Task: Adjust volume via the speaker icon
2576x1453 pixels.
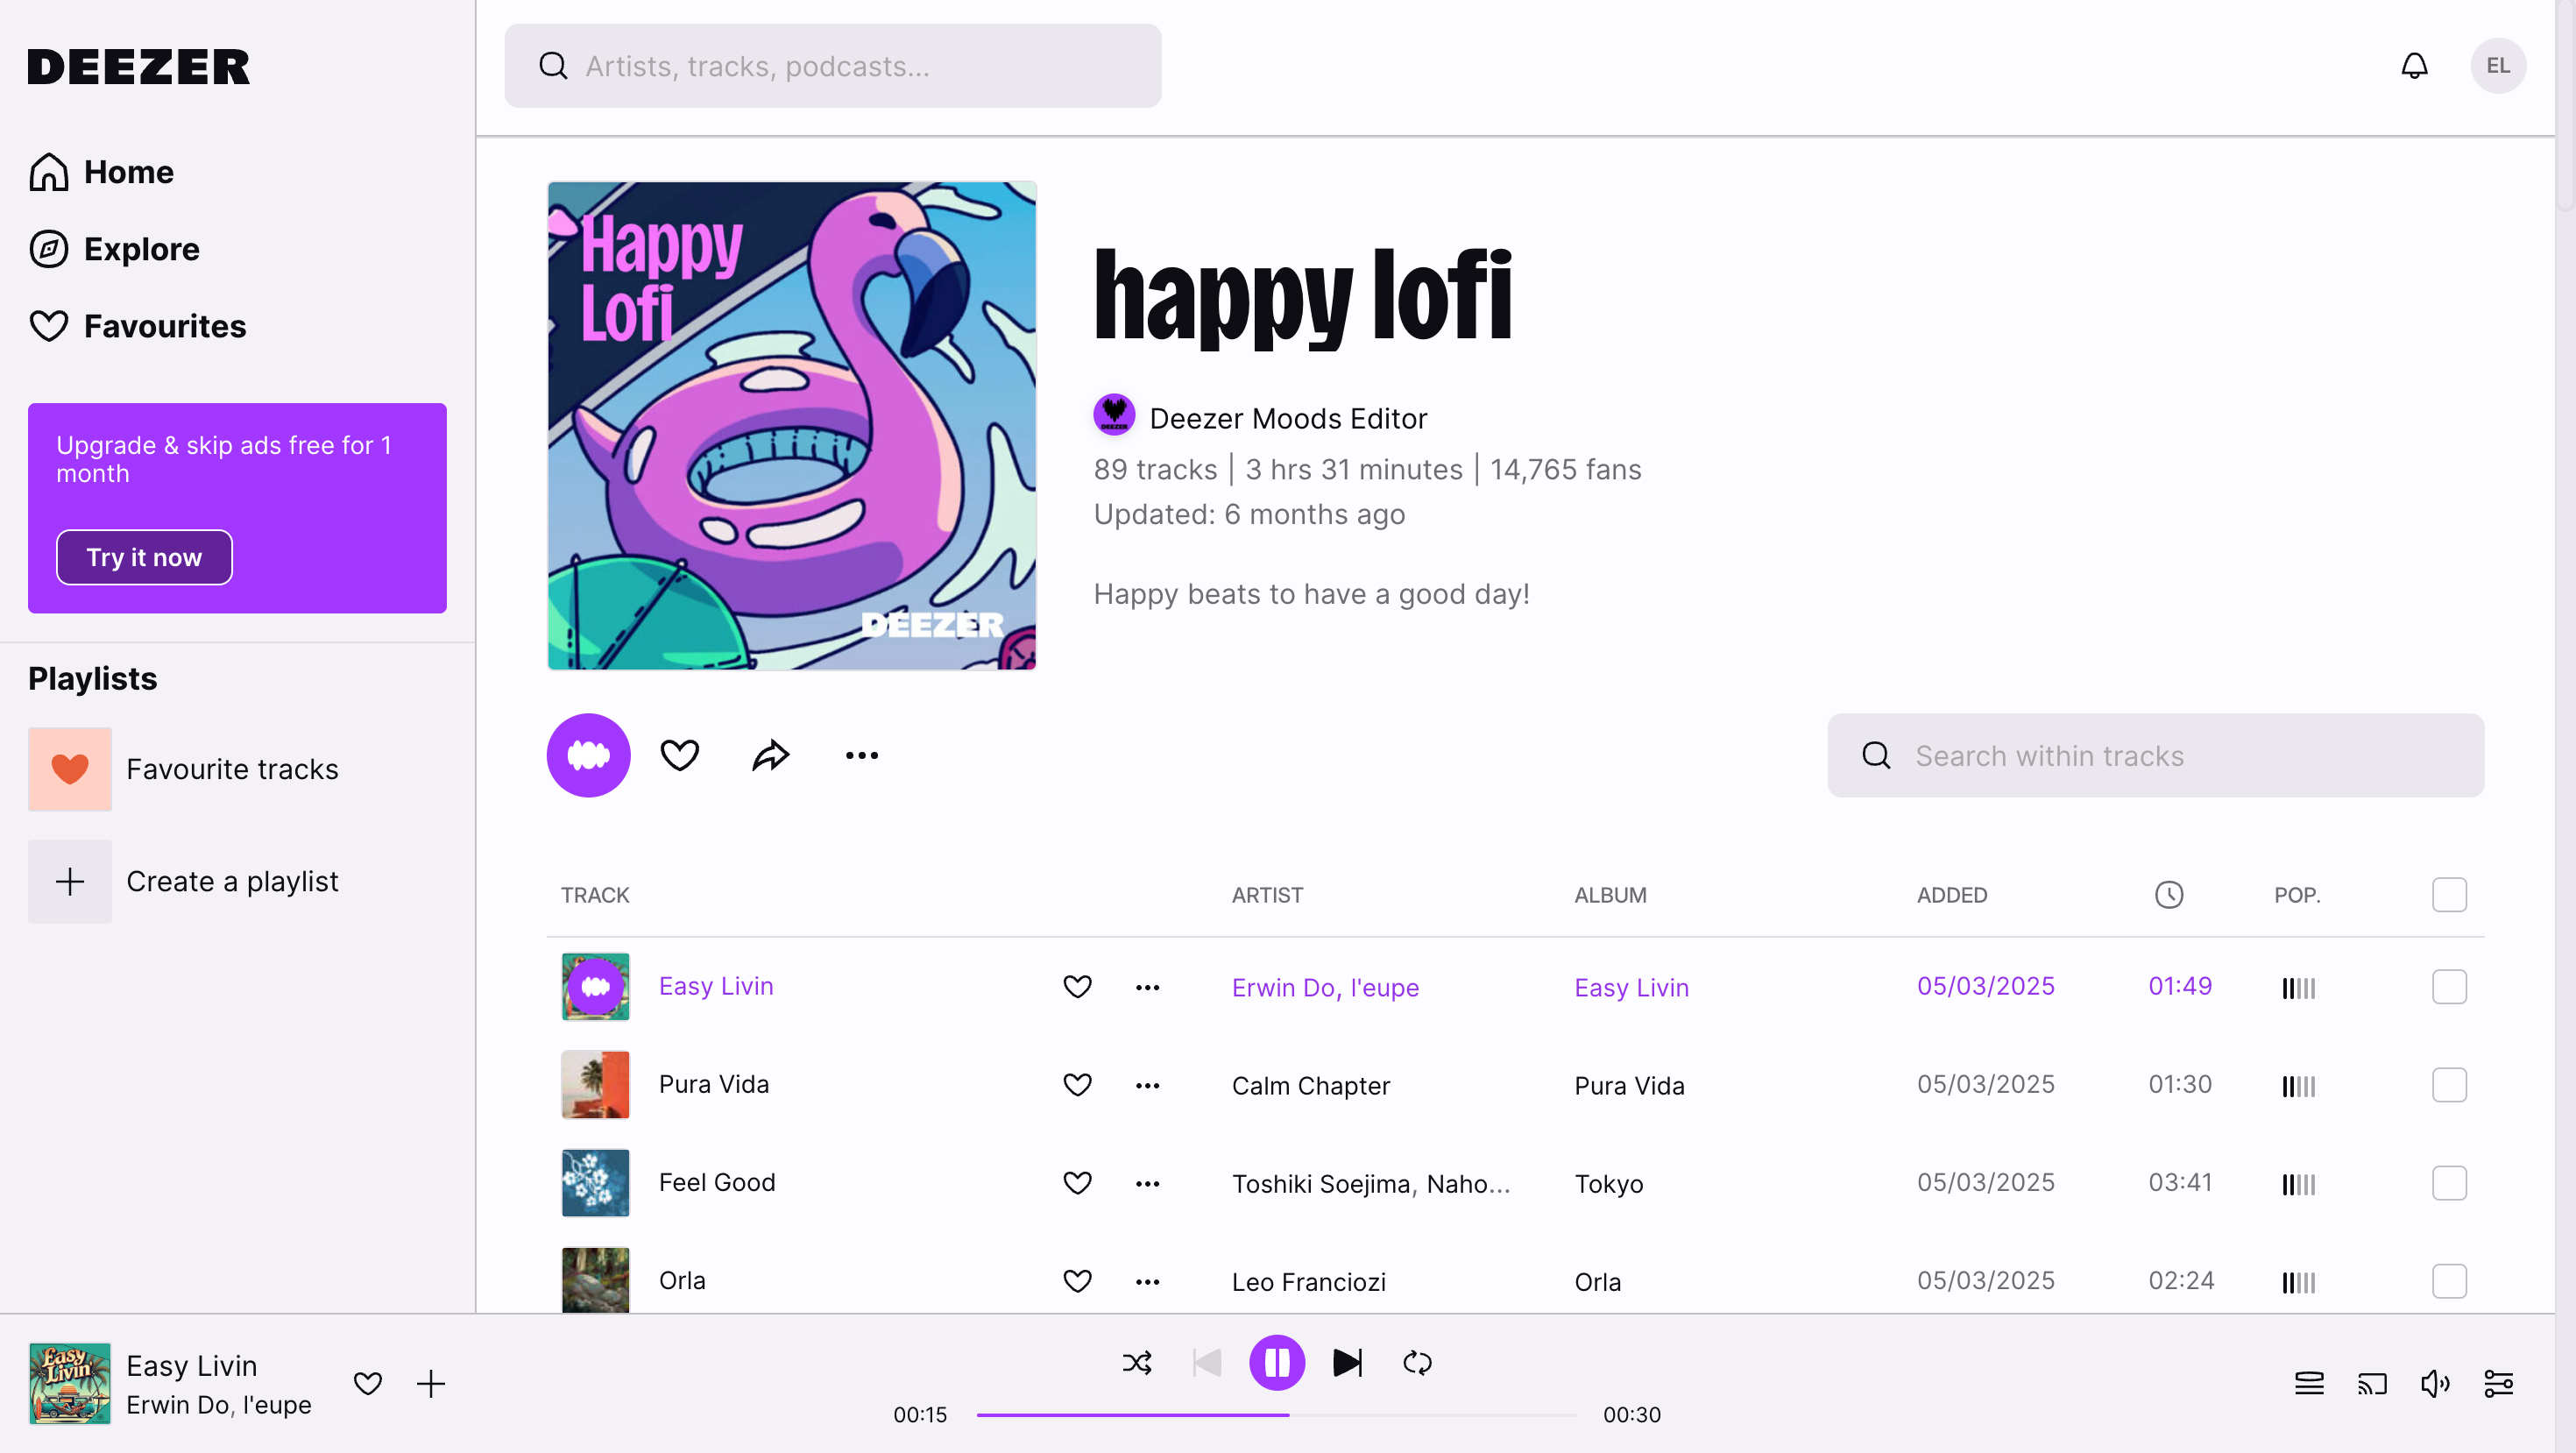Action: tap(2436, 1384)
